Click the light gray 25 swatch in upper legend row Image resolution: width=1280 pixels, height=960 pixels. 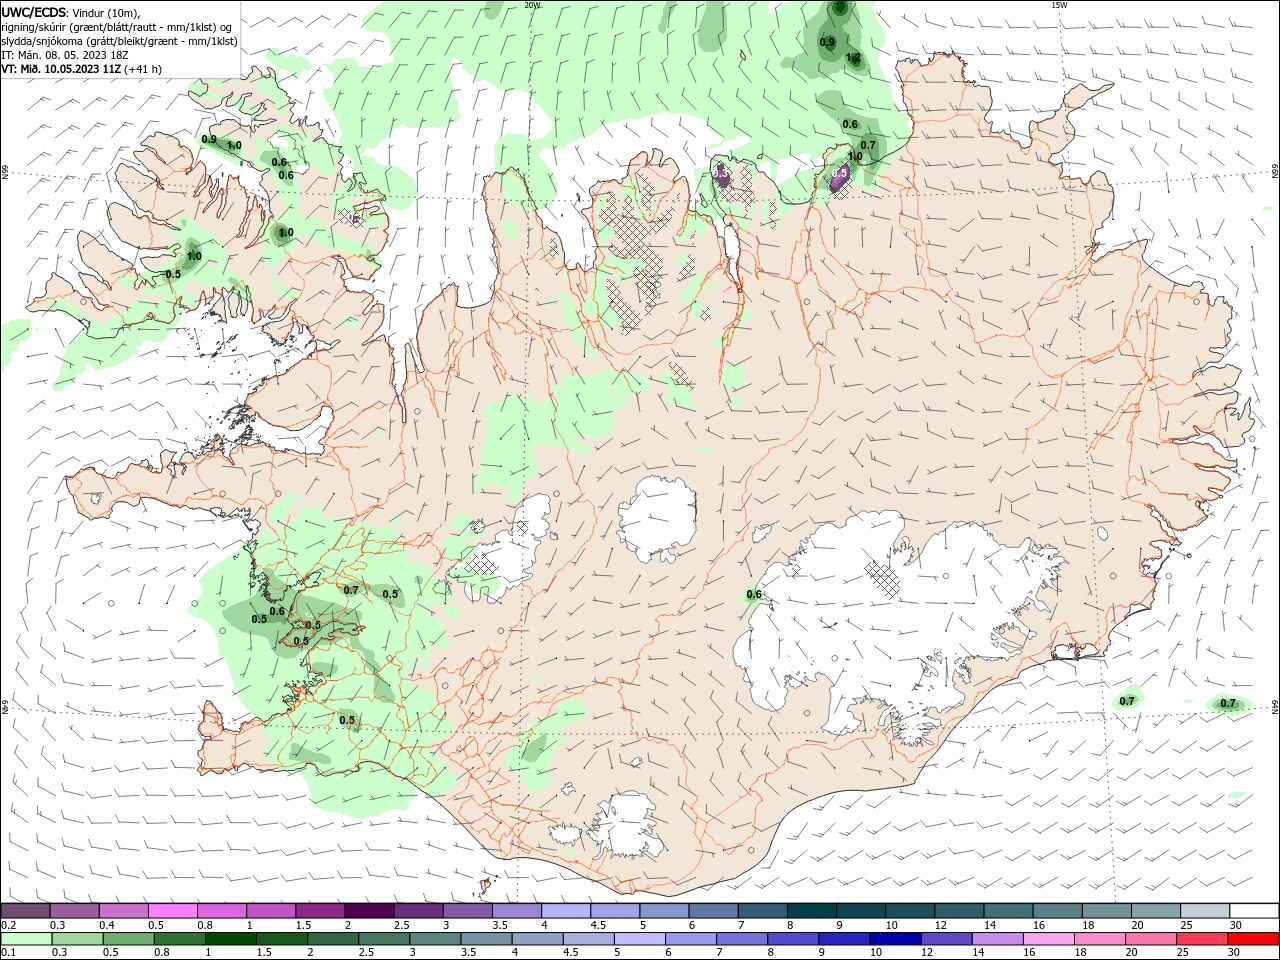pos(1205,911)
